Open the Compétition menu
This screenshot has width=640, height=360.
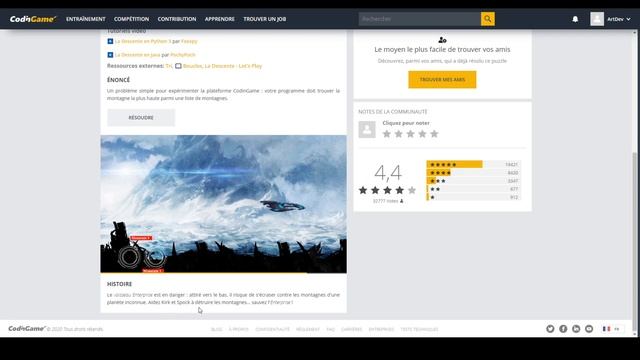coord(131,19)
